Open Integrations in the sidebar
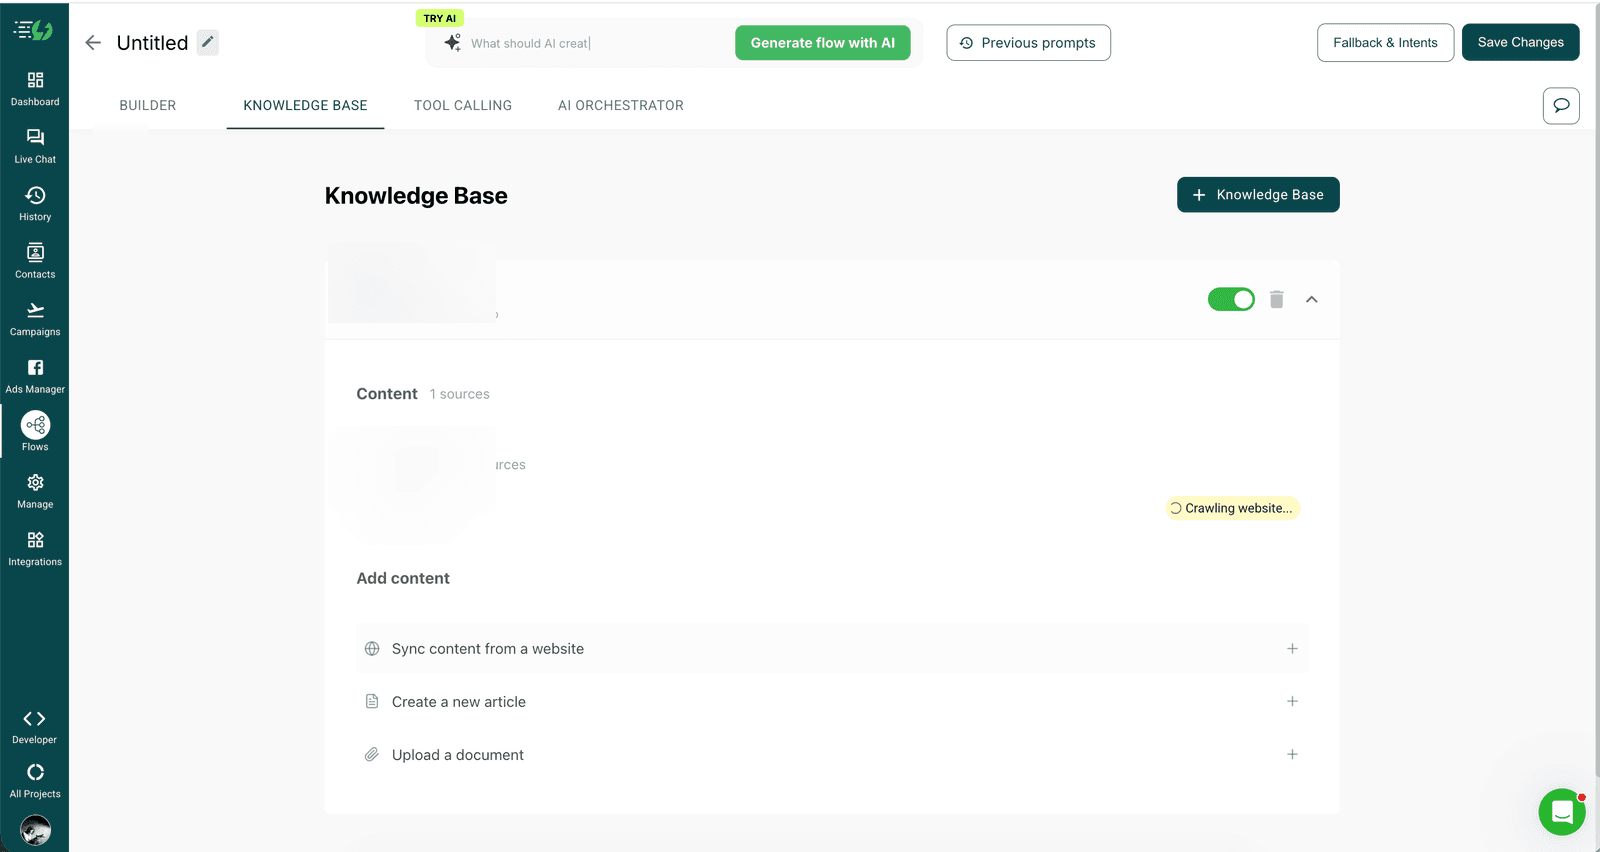Viewport: 1600px width, 852px height. 35,549
